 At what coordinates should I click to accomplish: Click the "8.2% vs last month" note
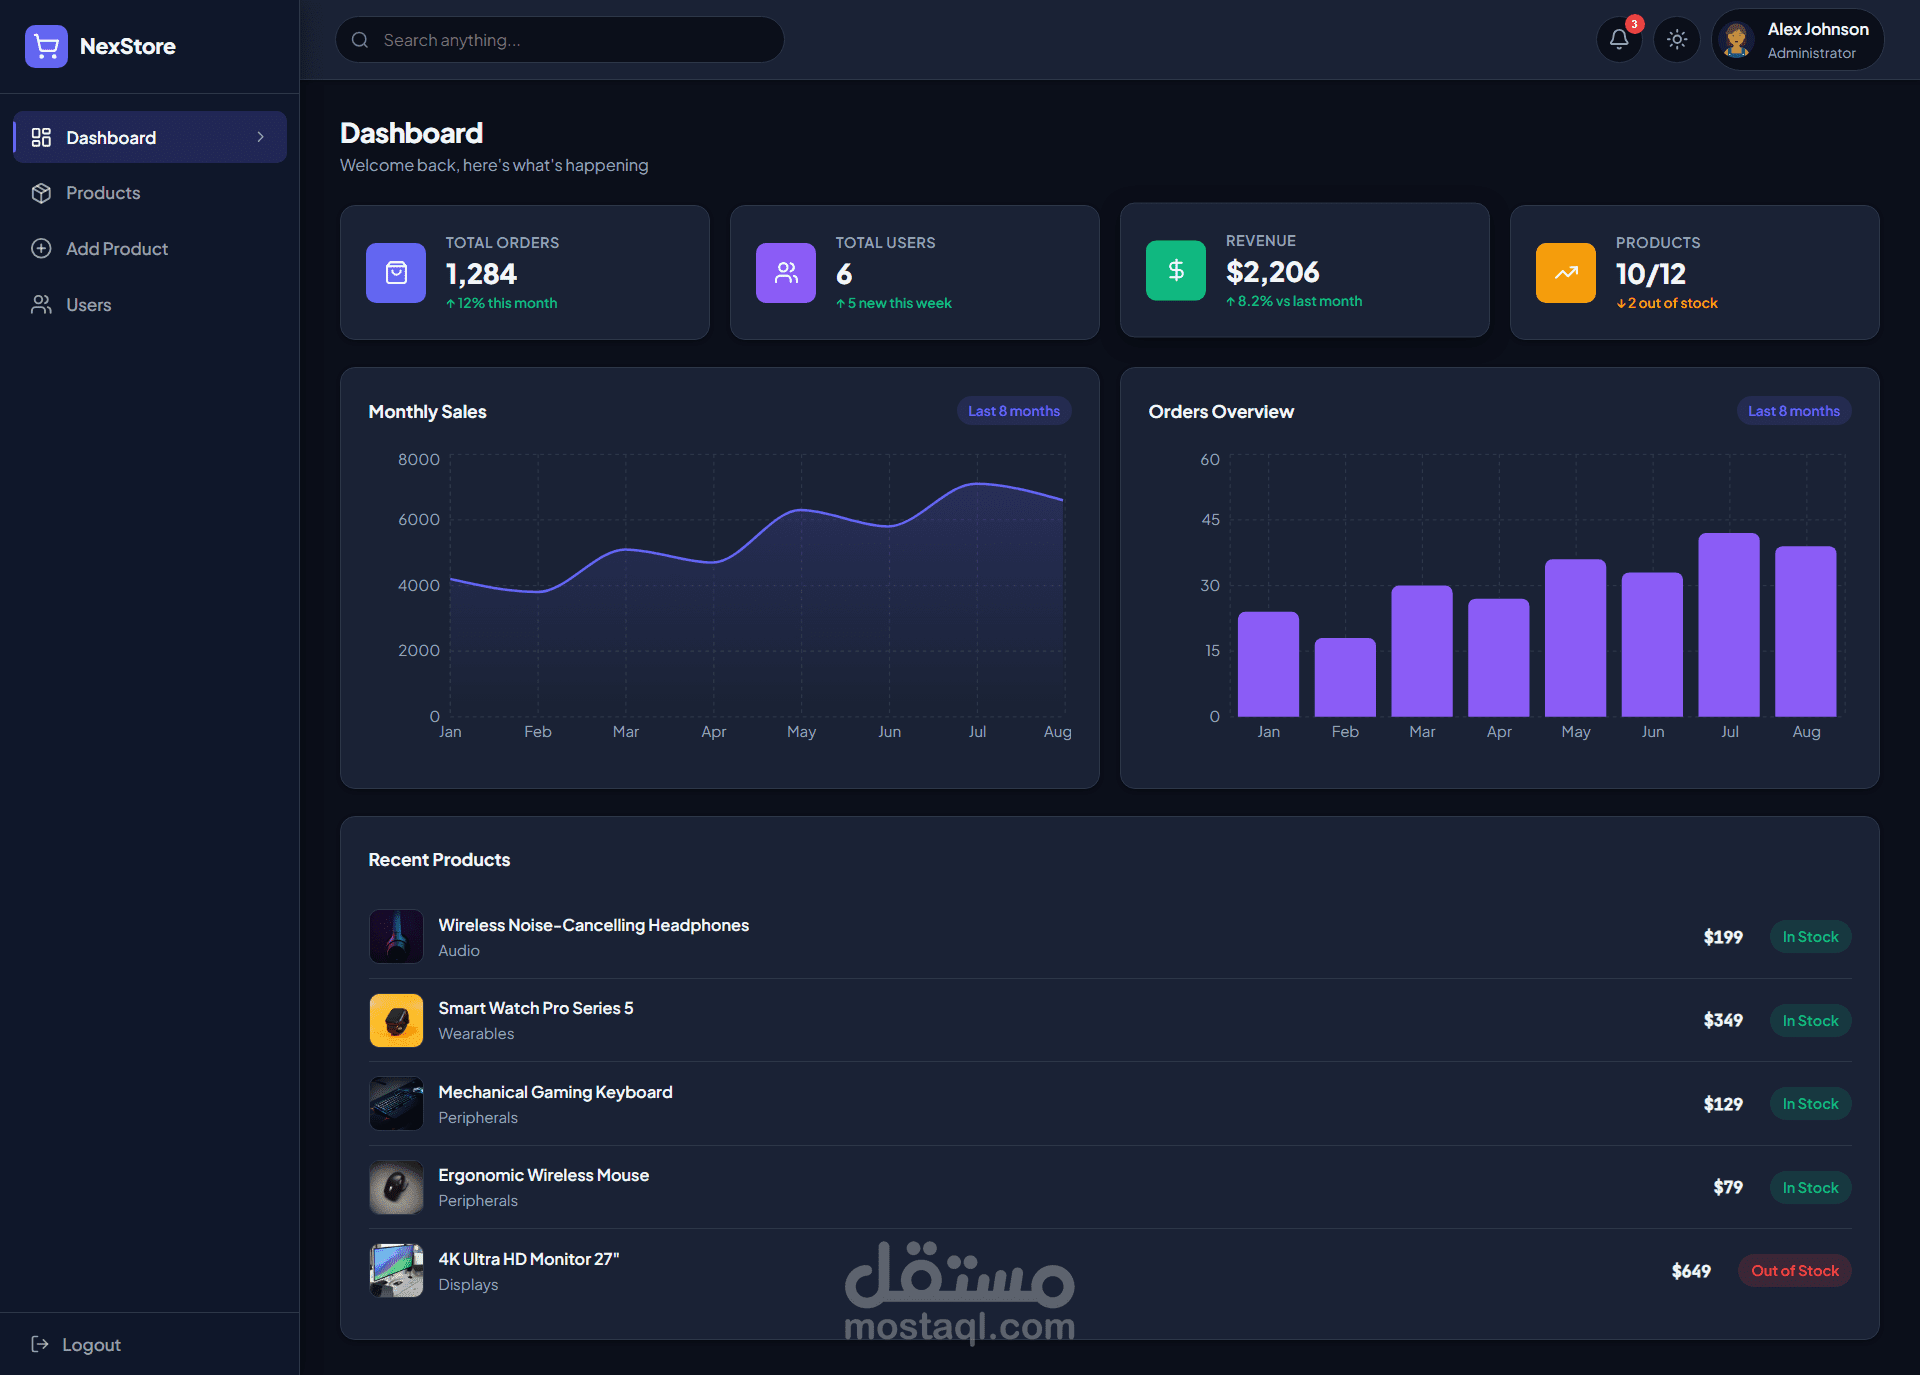tap(1294, 301)
